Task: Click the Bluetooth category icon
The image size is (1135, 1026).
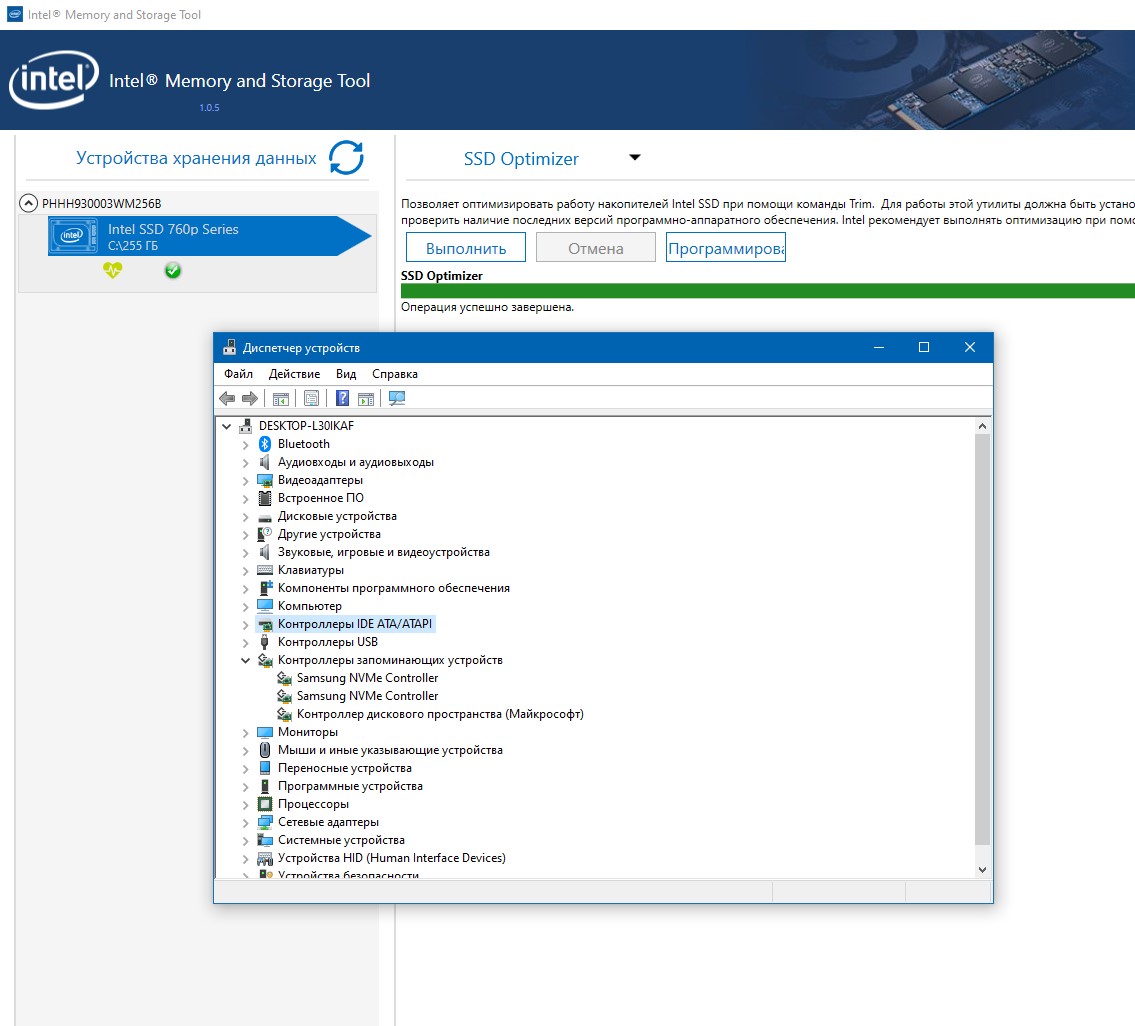Action: coord(265,444)
